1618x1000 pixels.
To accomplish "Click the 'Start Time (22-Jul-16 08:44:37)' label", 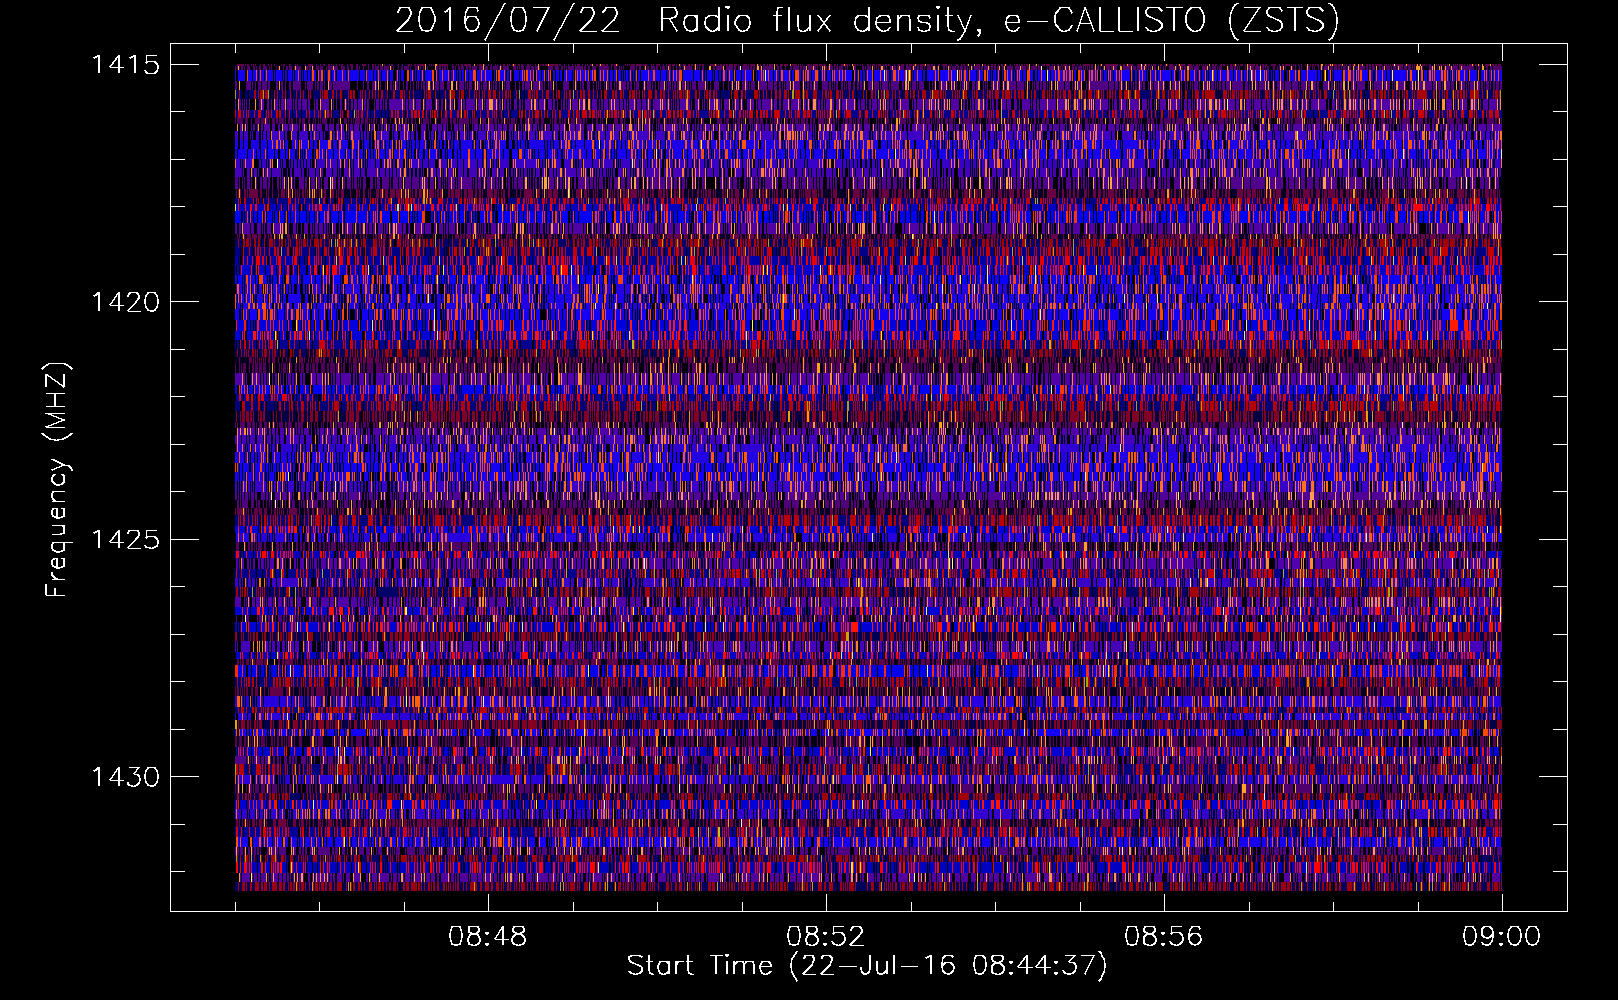I will pos(867,966).
